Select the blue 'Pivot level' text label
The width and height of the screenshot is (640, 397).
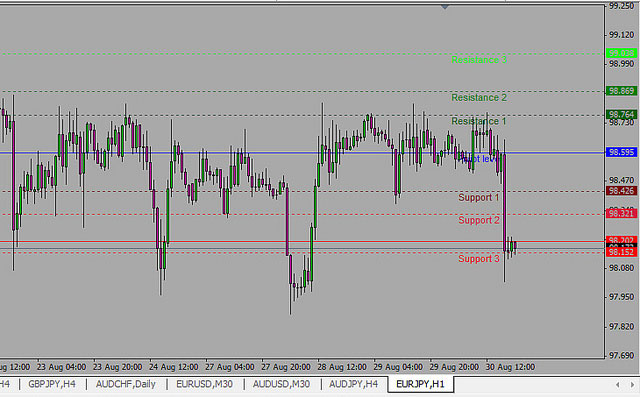click(478, 159)
